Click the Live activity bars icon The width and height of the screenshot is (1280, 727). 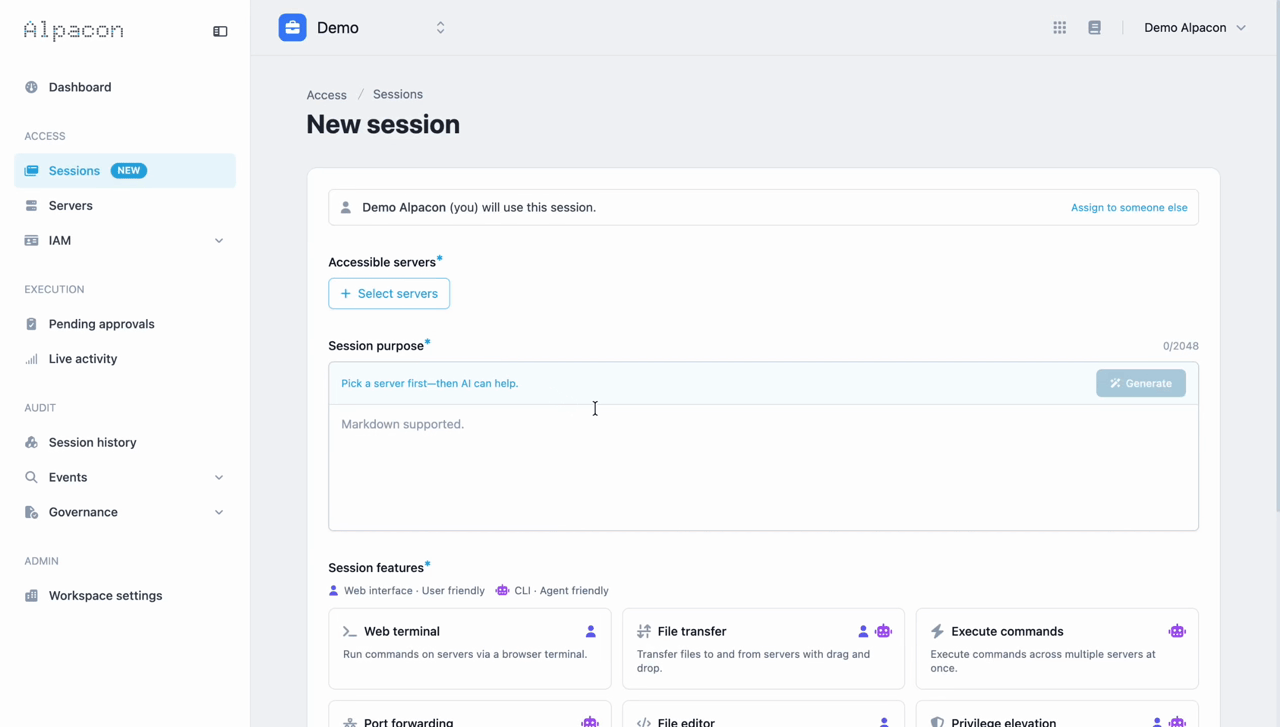[31, 359]
